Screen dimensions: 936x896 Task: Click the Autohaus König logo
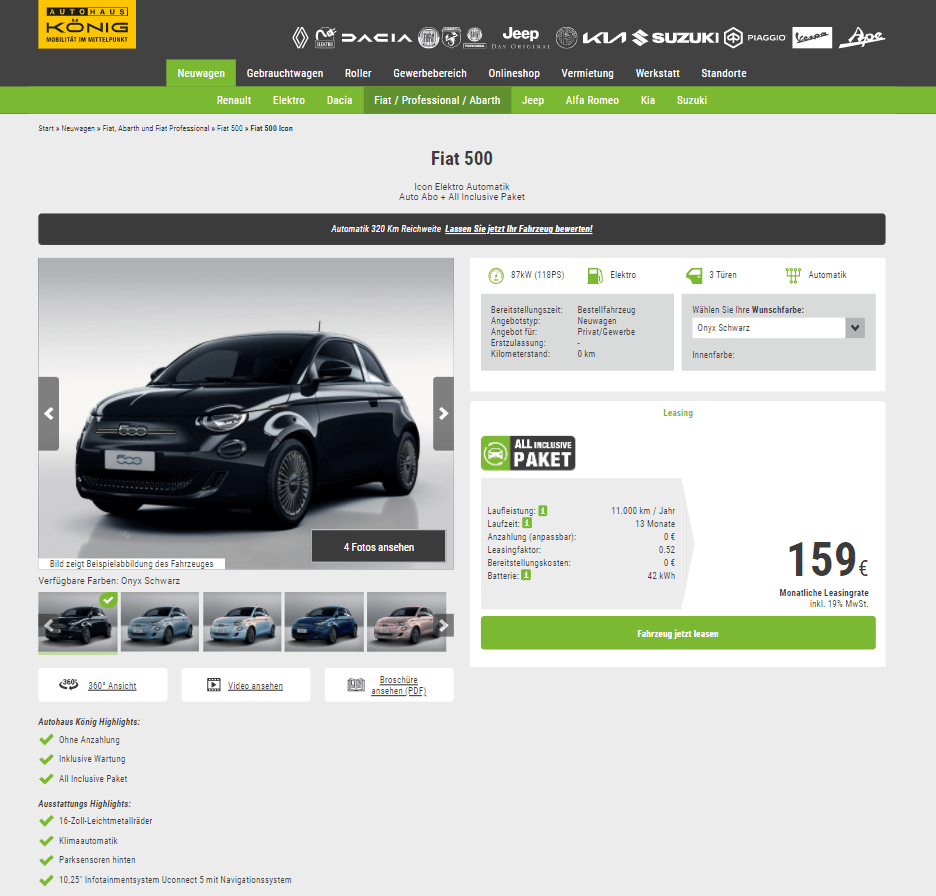[87, 24]
